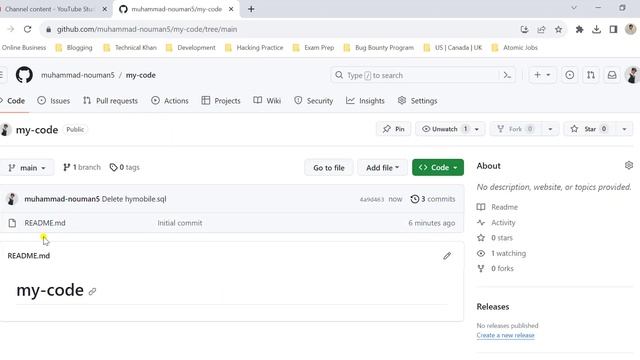Screen dimensions: 640x360
Task: View 0 tags link
Action: pos(124,167)
